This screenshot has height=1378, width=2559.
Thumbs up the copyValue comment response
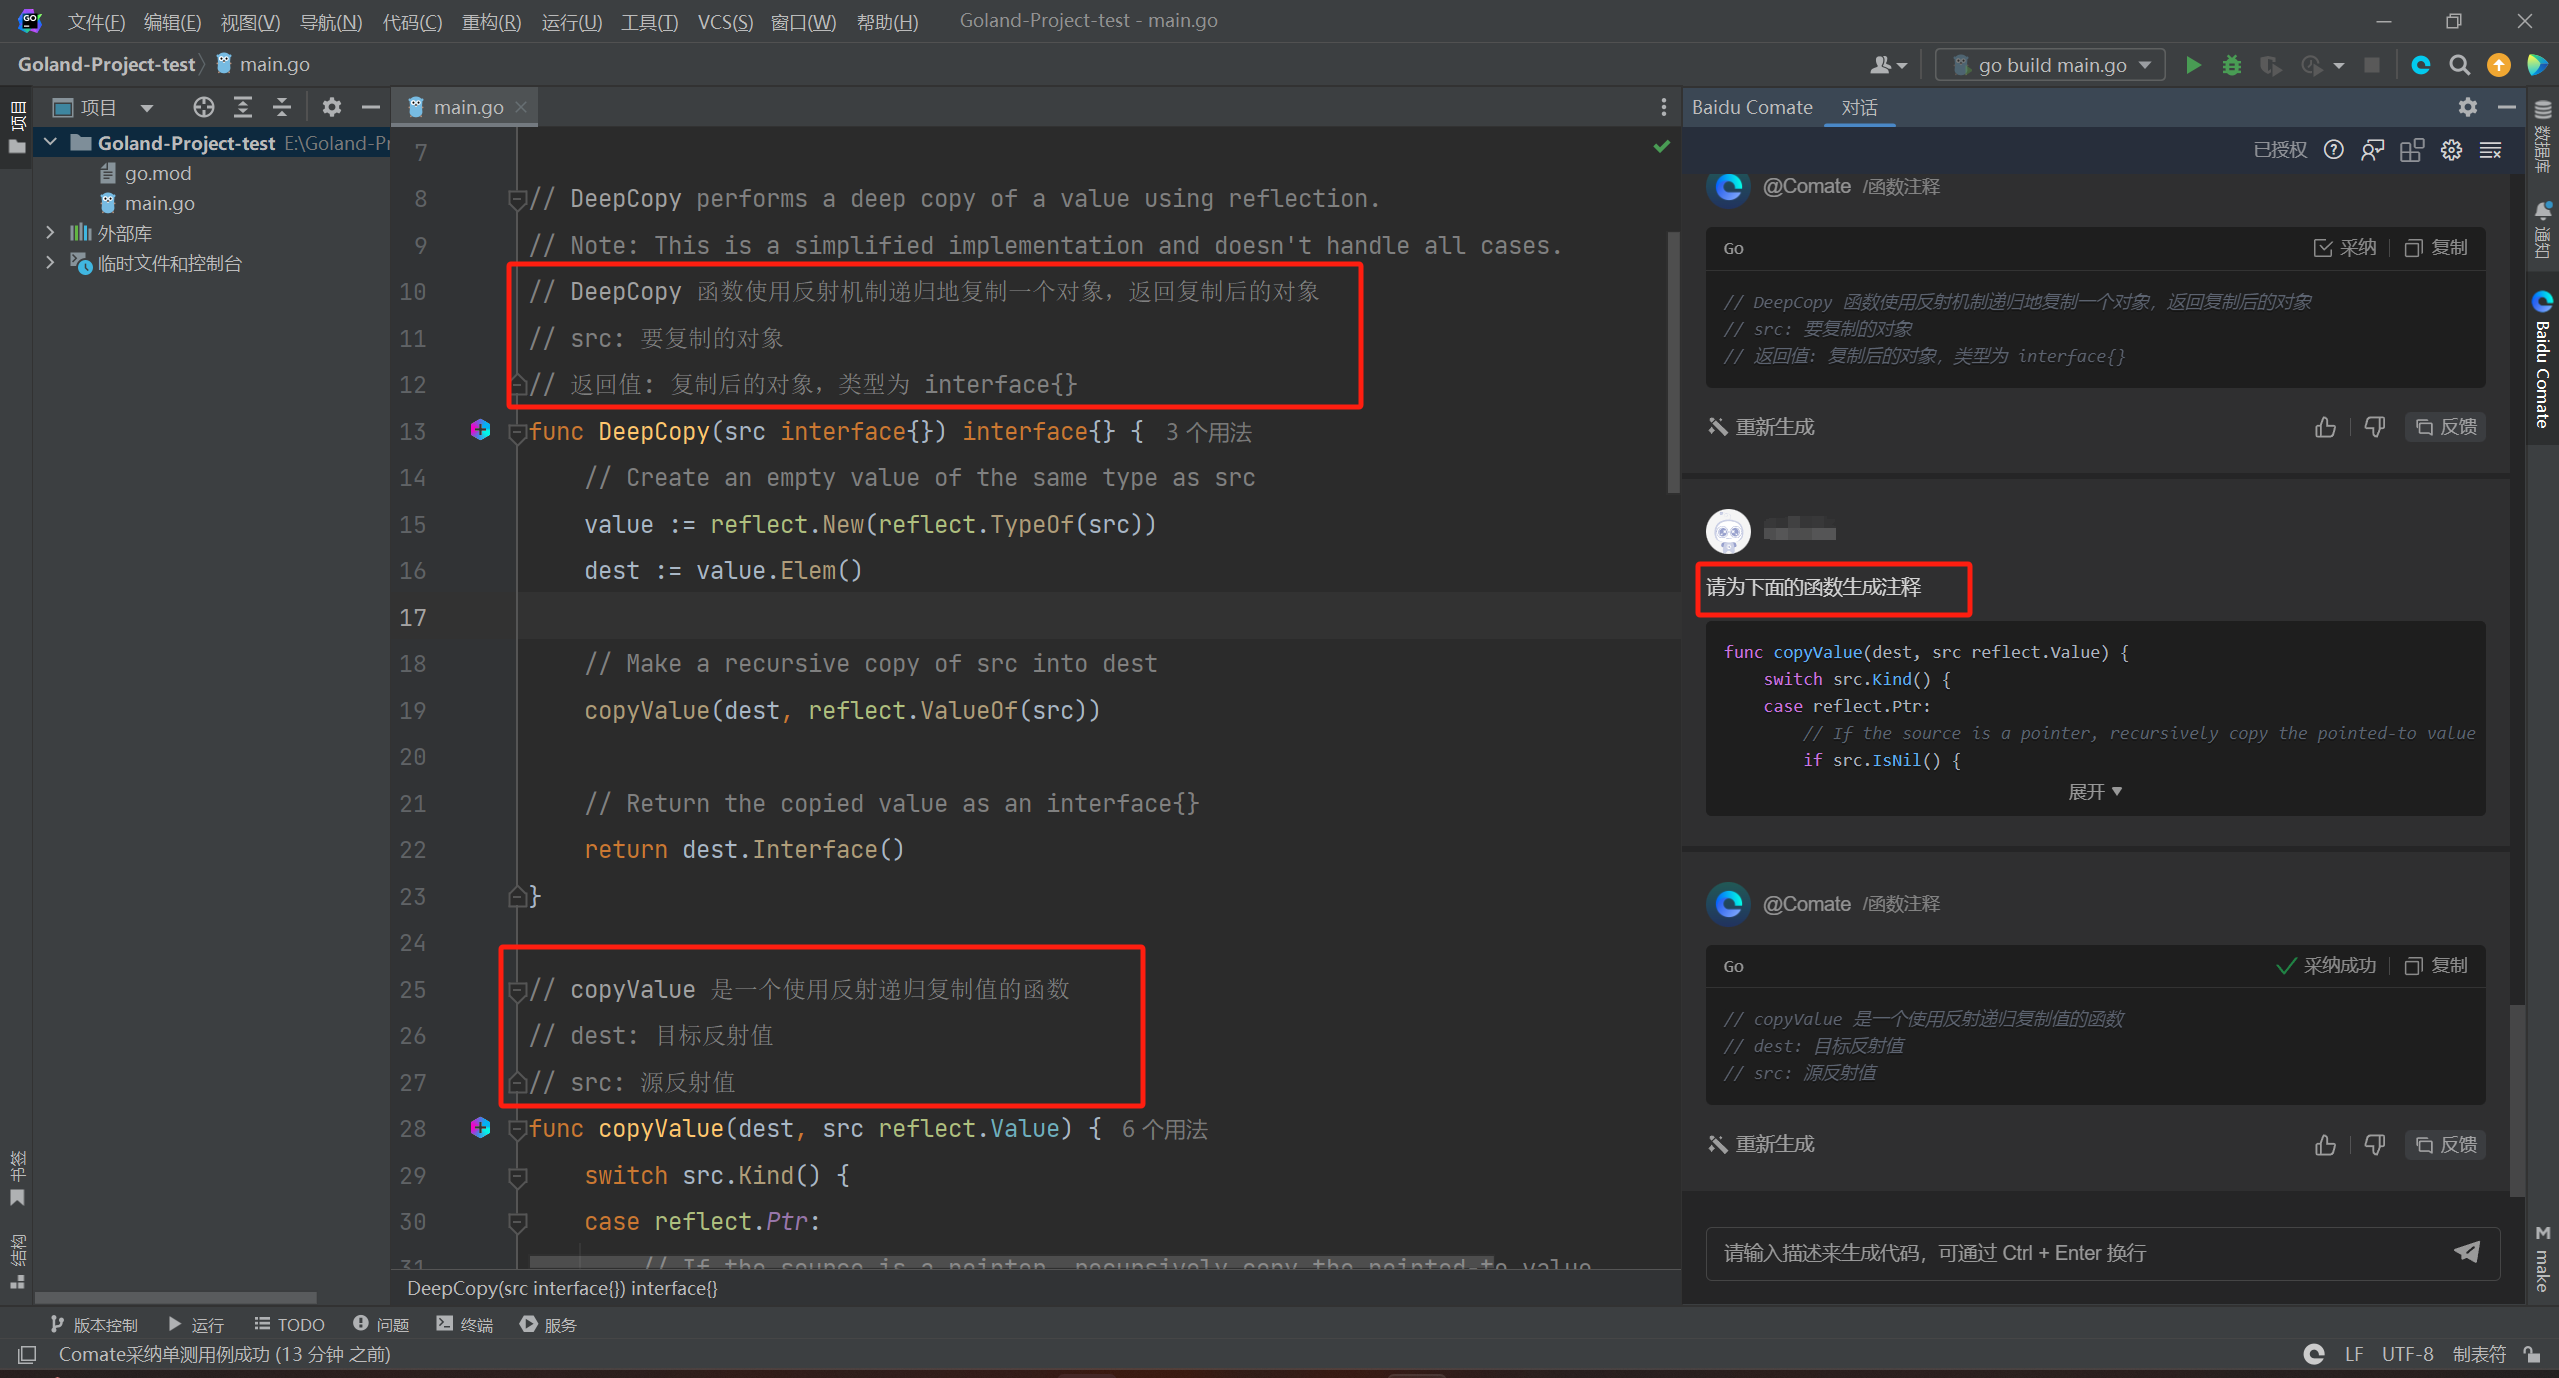(2325, 1145)
